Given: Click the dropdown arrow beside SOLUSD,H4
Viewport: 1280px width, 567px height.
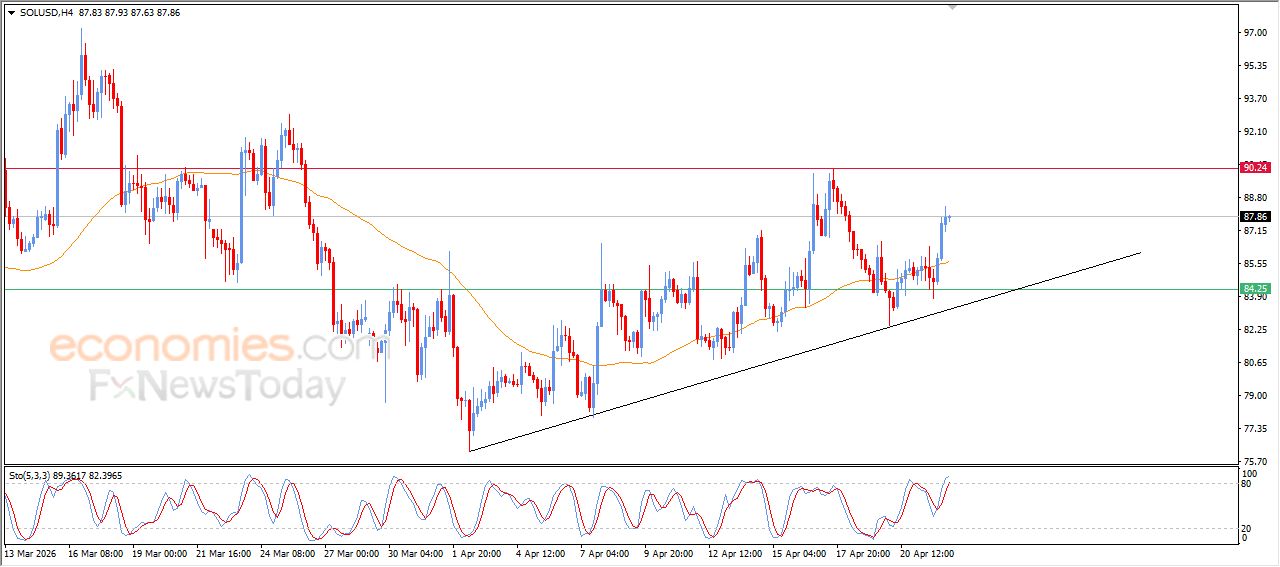Looking at the screenshot, I should click(11, 13).
